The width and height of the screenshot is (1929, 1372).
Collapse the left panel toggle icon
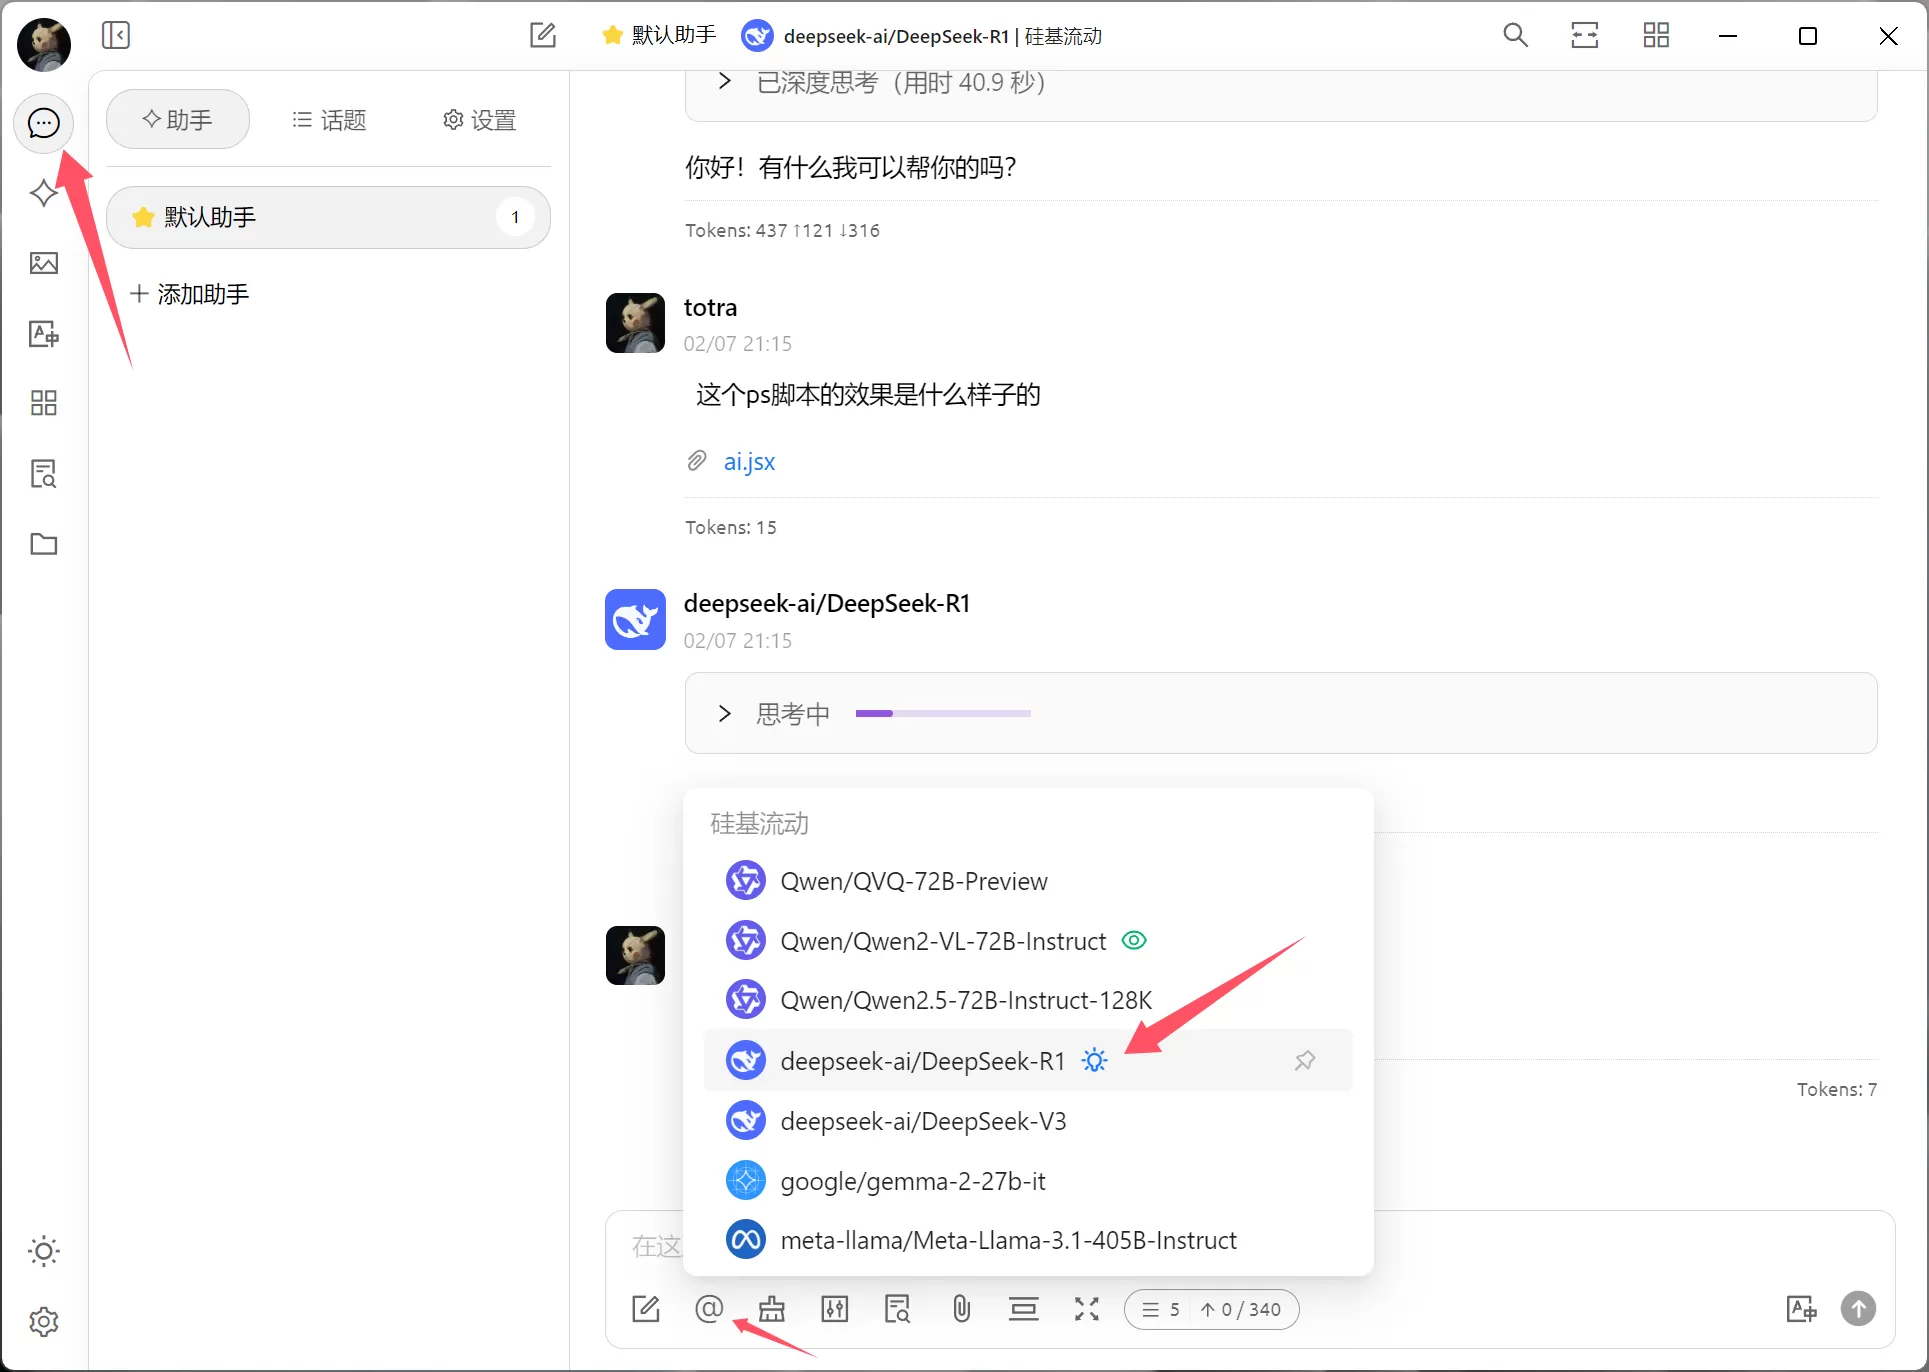pyautogui.click(x=116, y=36)
